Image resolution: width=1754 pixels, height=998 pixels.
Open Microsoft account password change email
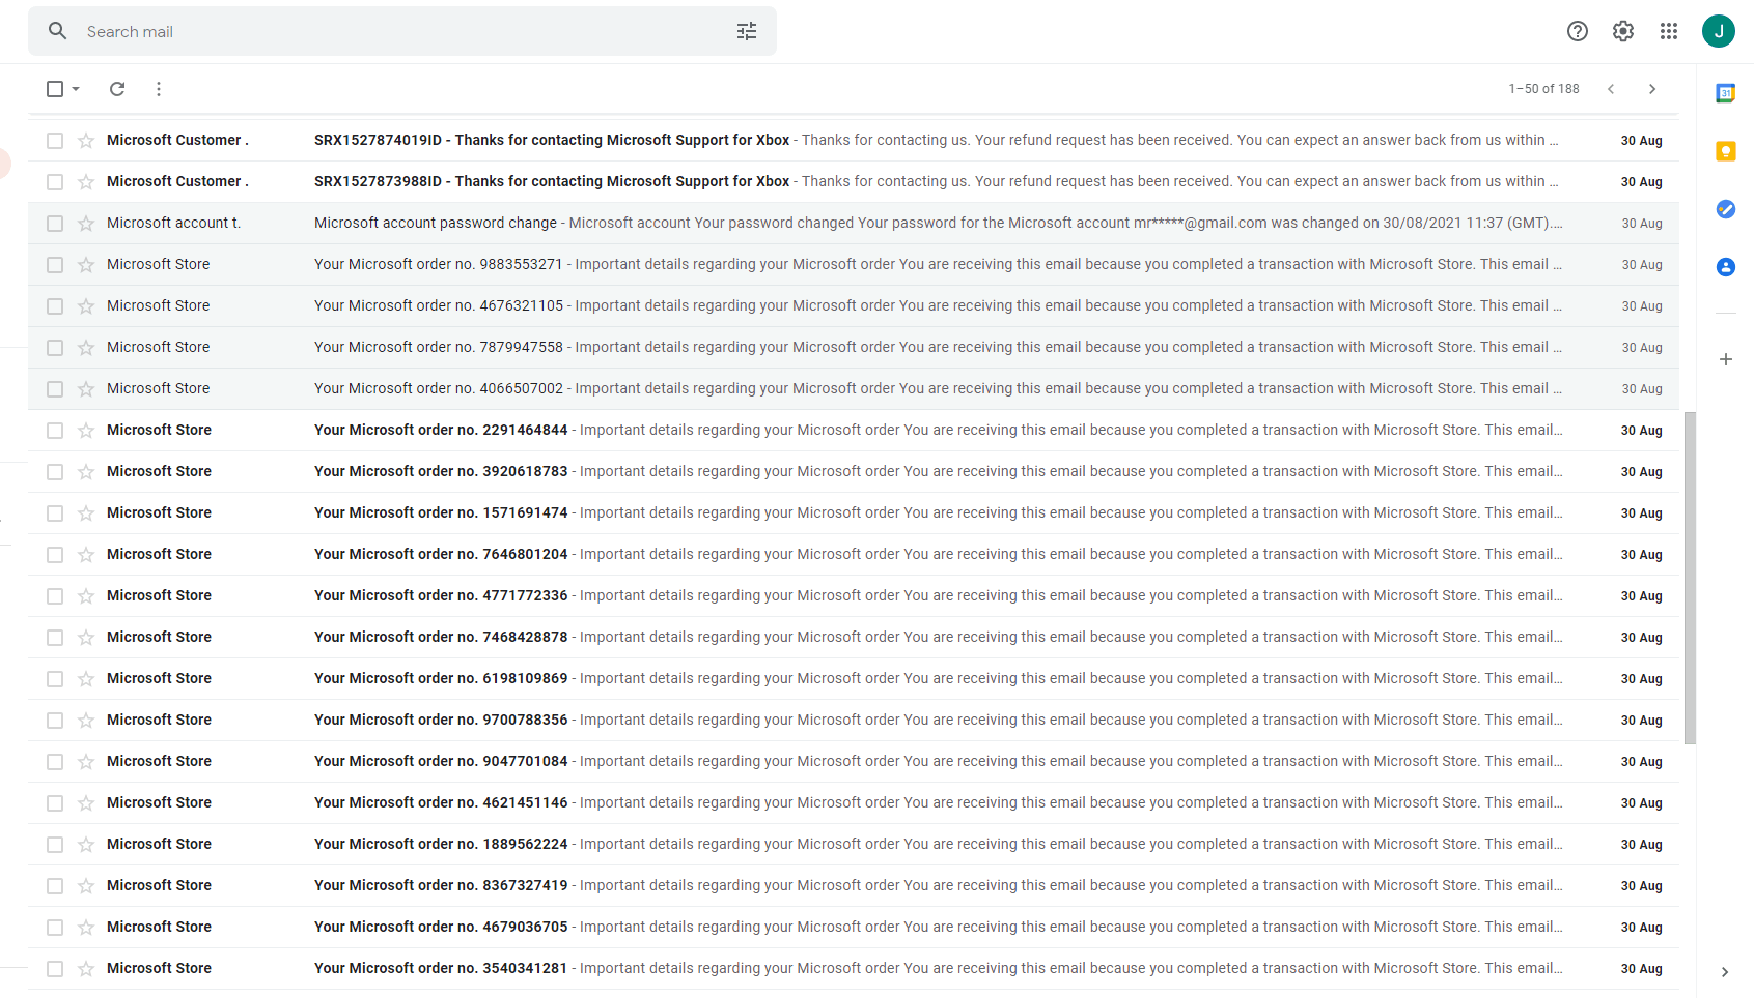[x=853, y=223]
